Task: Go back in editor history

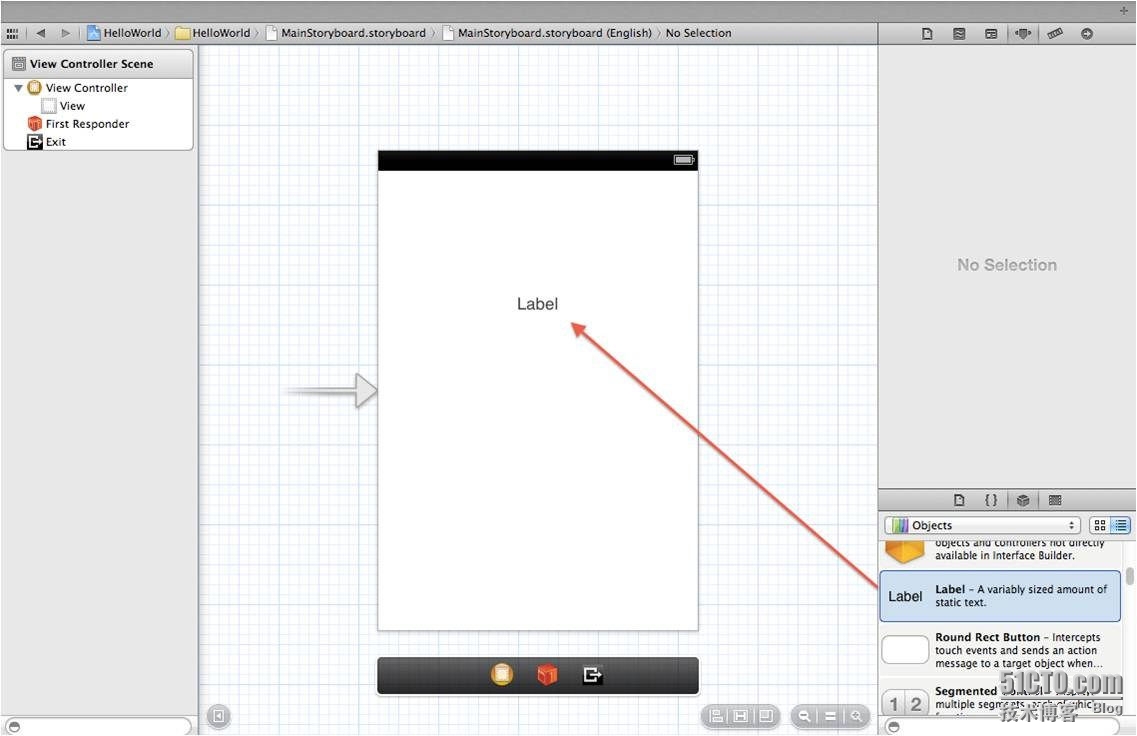Action: pos(41,33)
